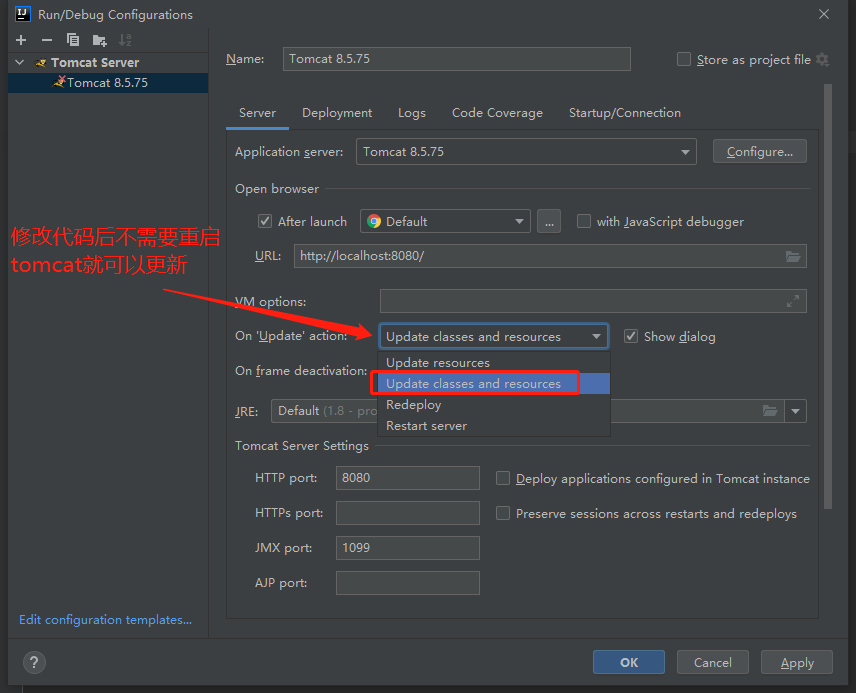Enable Deploy applications configured in Tomcat instance
The height and width of the screenshot is (693, 856).
pyautogui.click(x=503, y=478)
